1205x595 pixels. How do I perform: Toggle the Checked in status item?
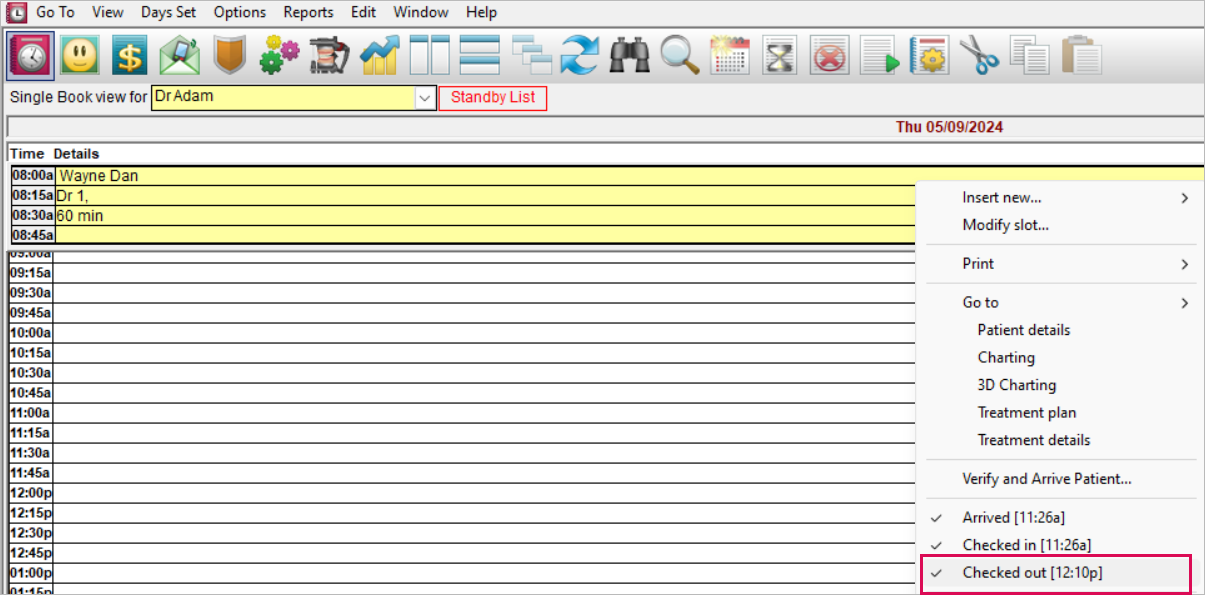[1026, 545]
